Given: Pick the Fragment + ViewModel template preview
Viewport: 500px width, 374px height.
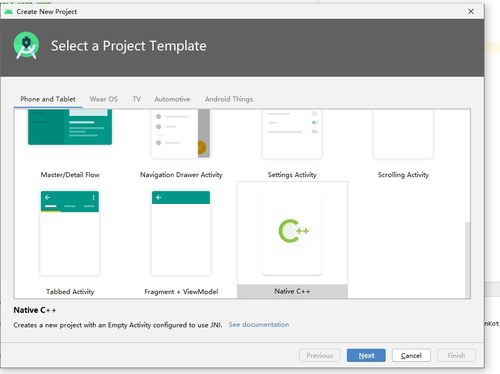Looking at the screenshot, I should (181, 233).
